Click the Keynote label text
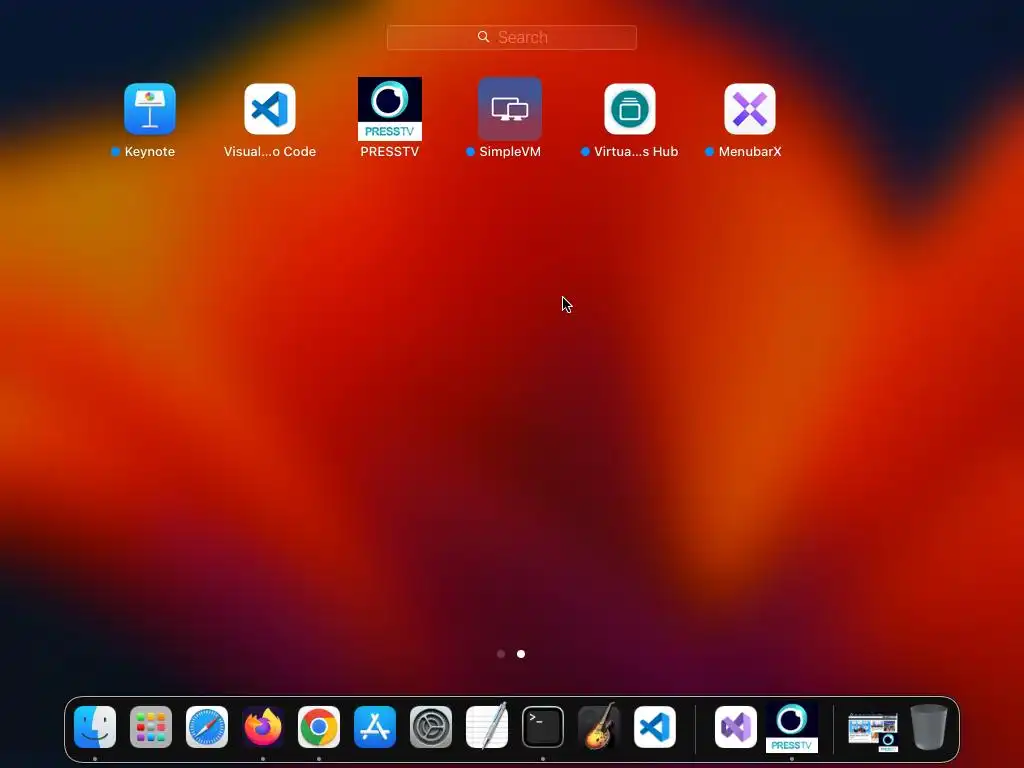1024x768 pixels. [150, 152]
